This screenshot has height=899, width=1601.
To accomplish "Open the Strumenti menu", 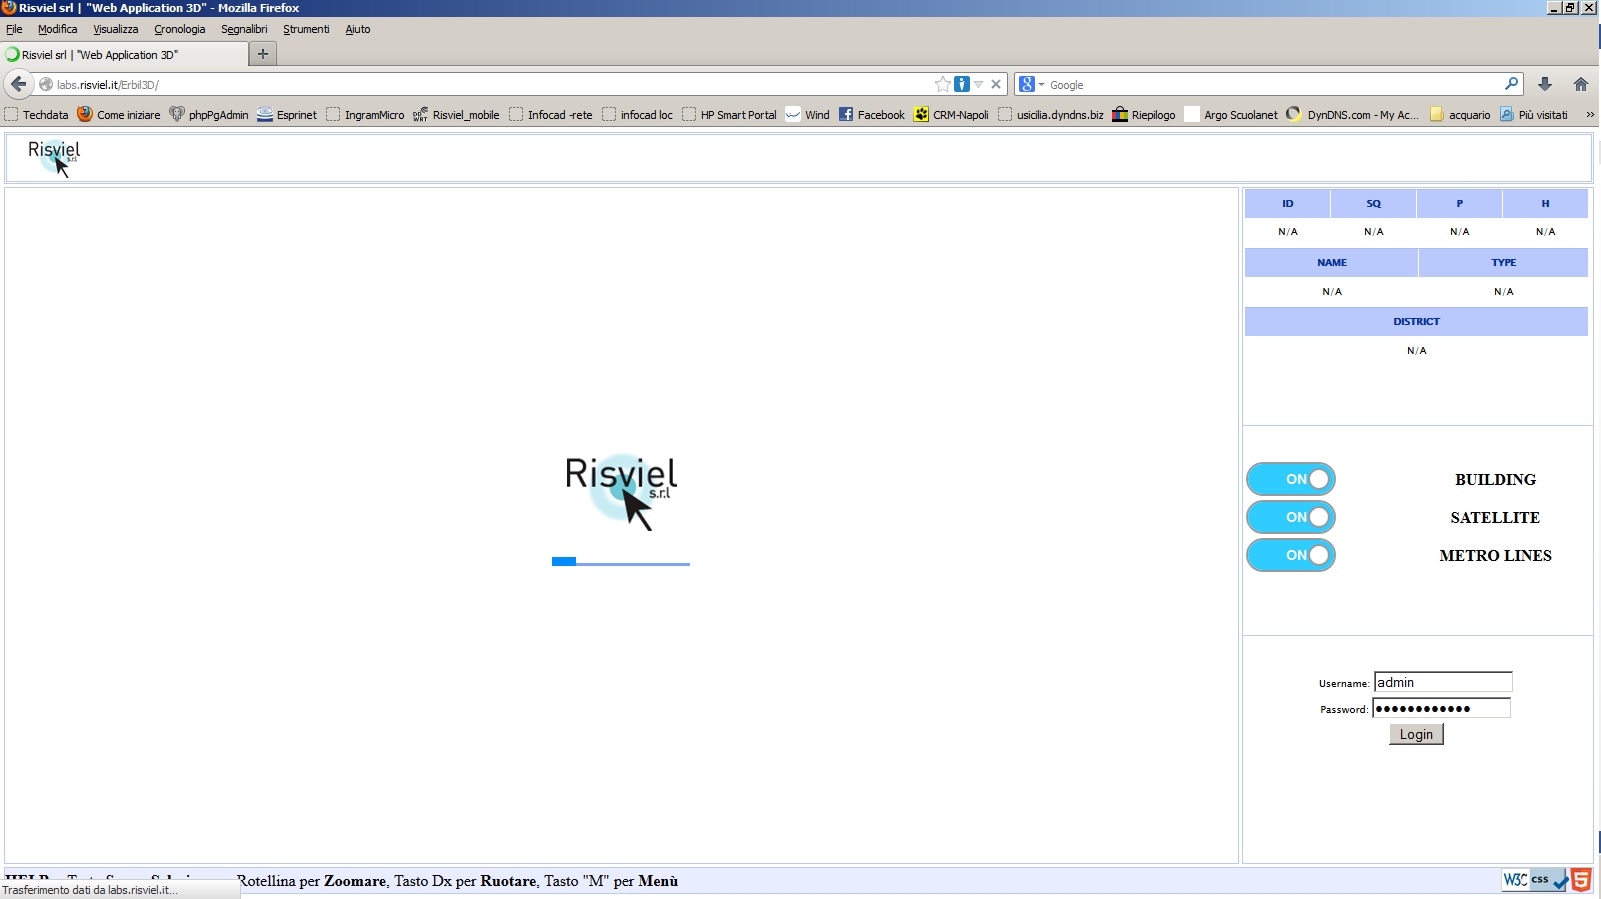I will pyautogui.click(x=306, y=29).
